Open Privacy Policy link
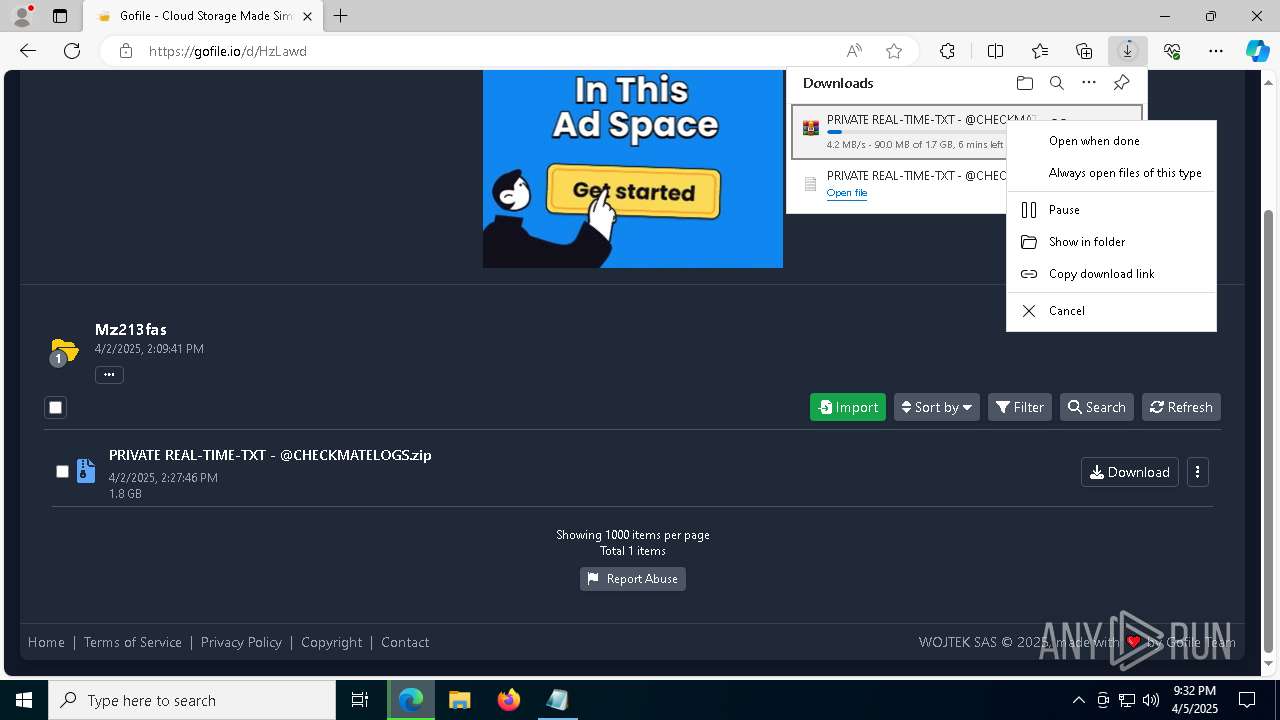This screenshot has width=1280, height=720. (x=241, y=642)
